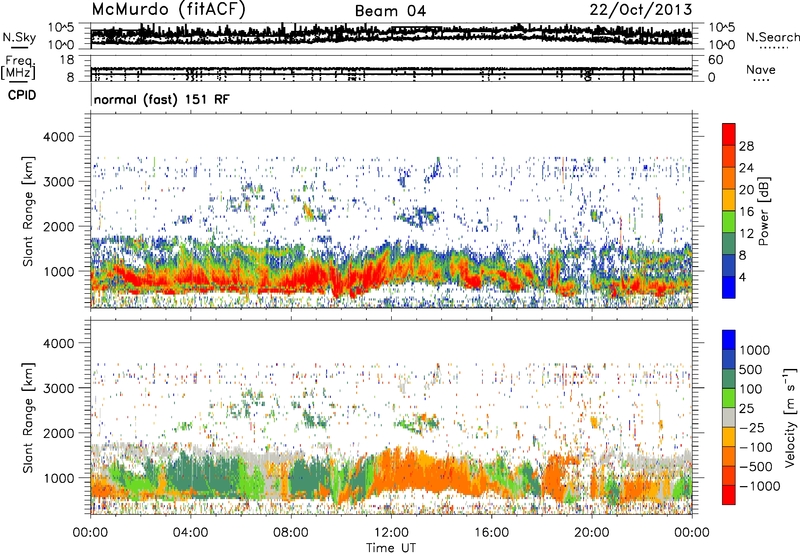
Task: Click the '20:00' time tick label
Action: tap(591, 533)
